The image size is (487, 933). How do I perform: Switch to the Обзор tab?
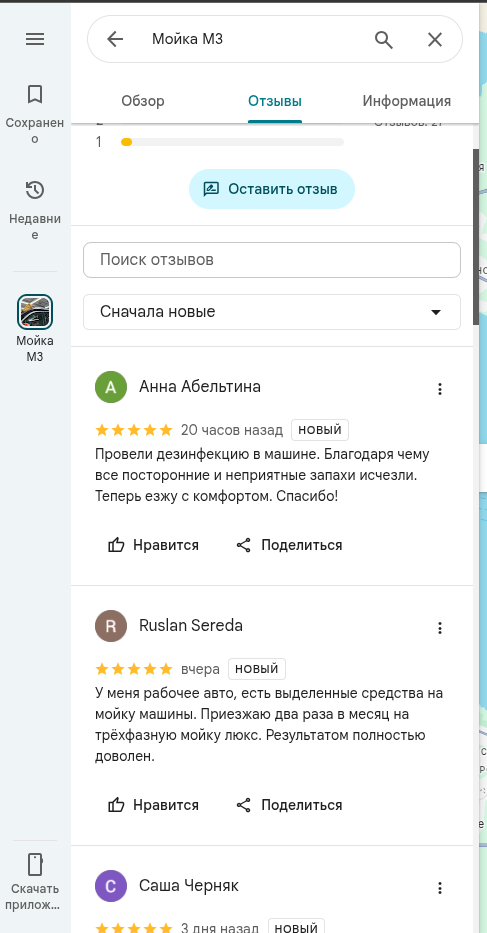coord(143,101)
